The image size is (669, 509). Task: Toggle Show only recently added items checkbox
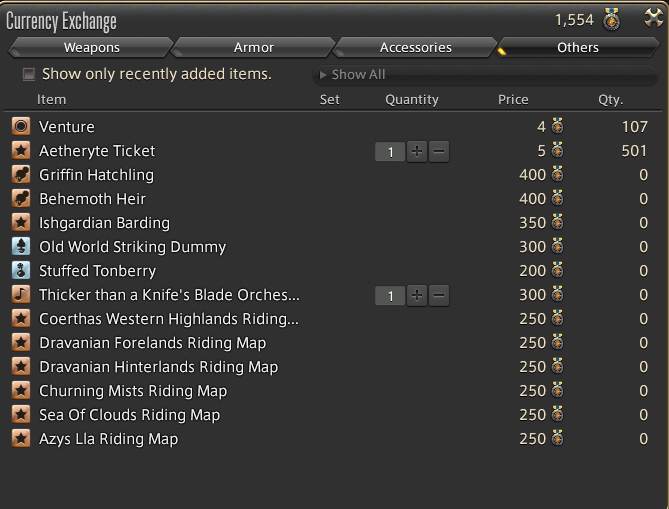[29, 74]
